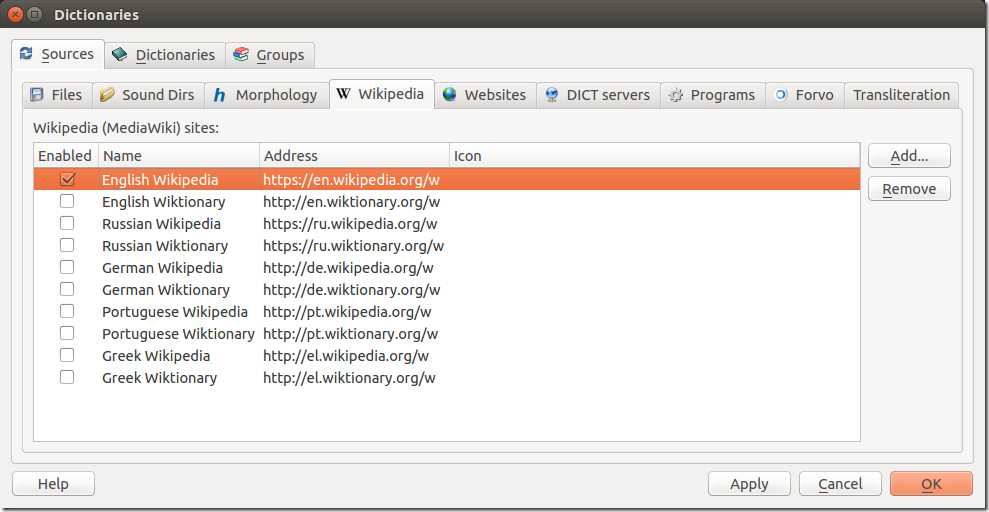Enable the Russian Wiktionary checkbox
This screenshot has width=989, height=512.
(x=67, y=245)
